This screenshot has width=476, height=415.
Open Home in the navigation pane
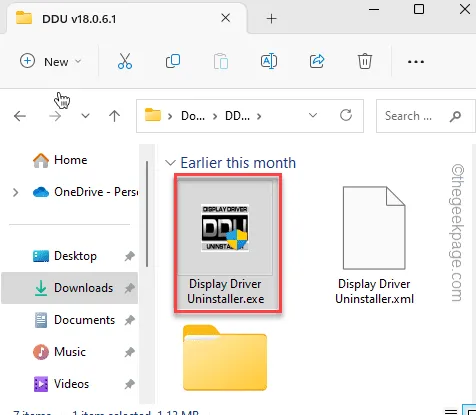click(60, 160)
